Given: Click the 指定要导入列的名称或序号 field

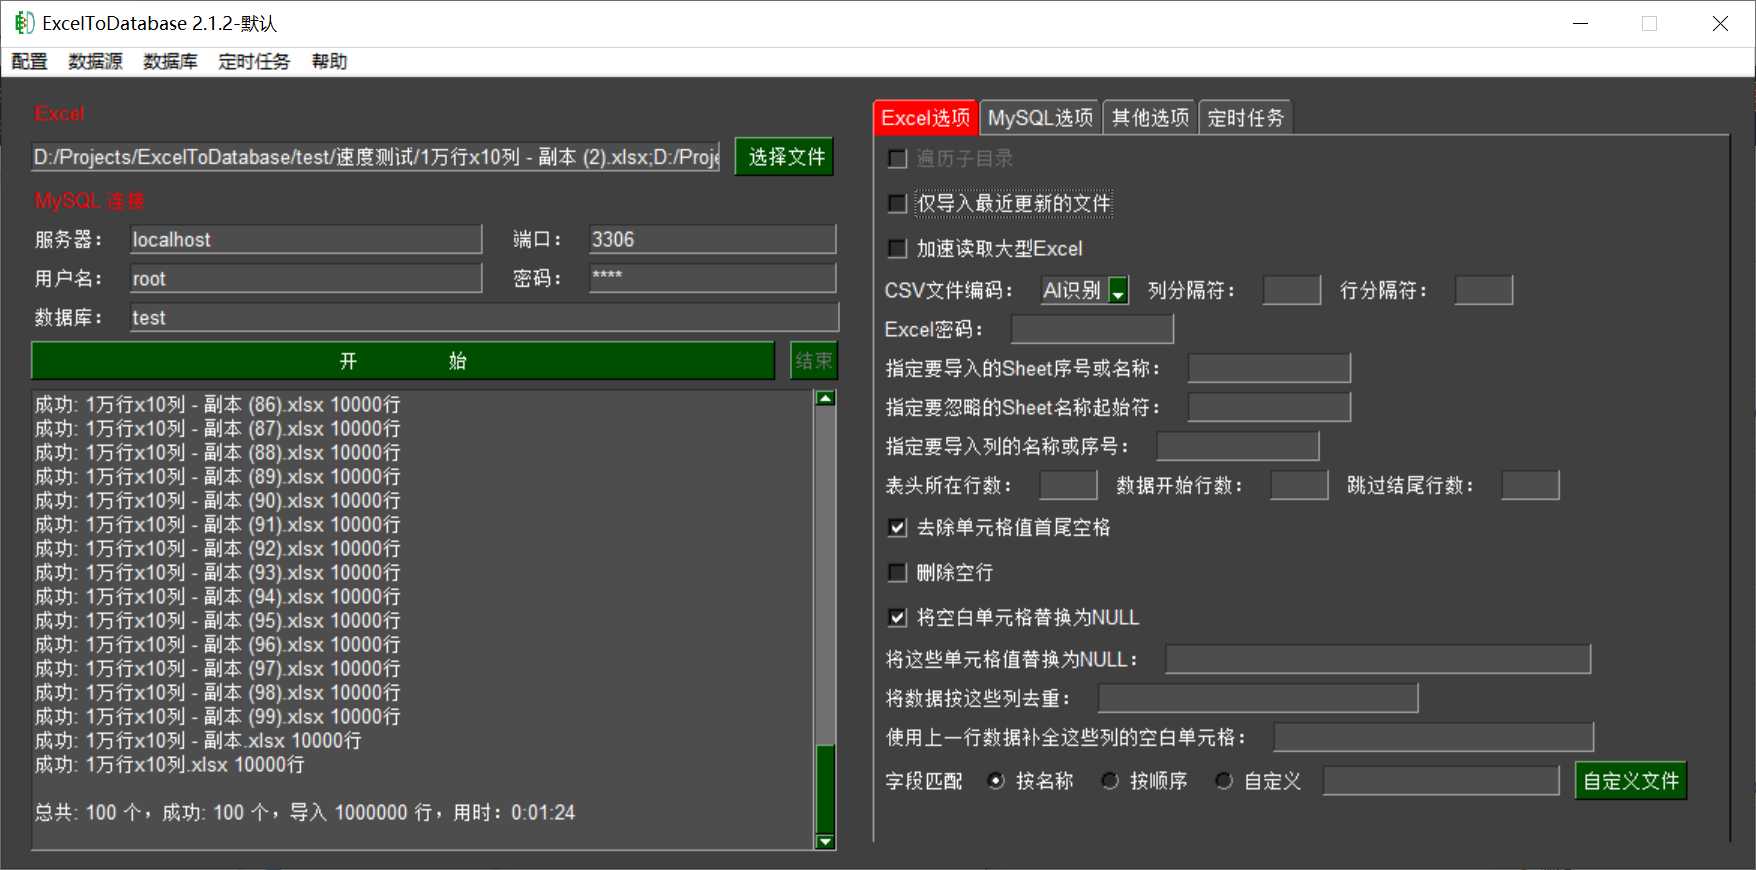Looking at the screenshot, I should 1238,447.
